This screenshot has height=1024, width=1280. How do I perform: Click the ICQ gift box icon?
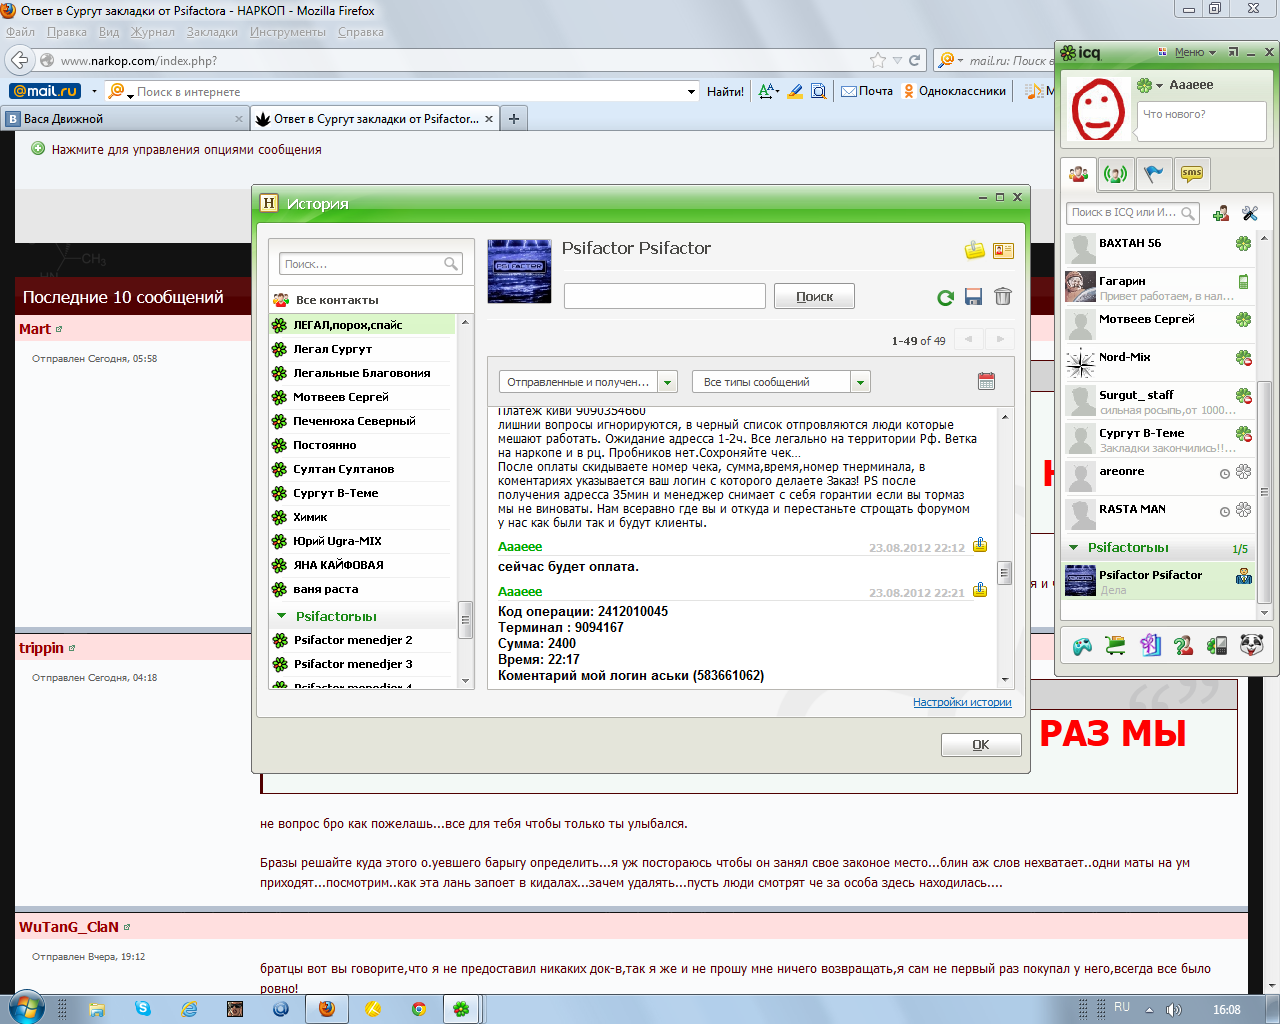coord(1150,646)
